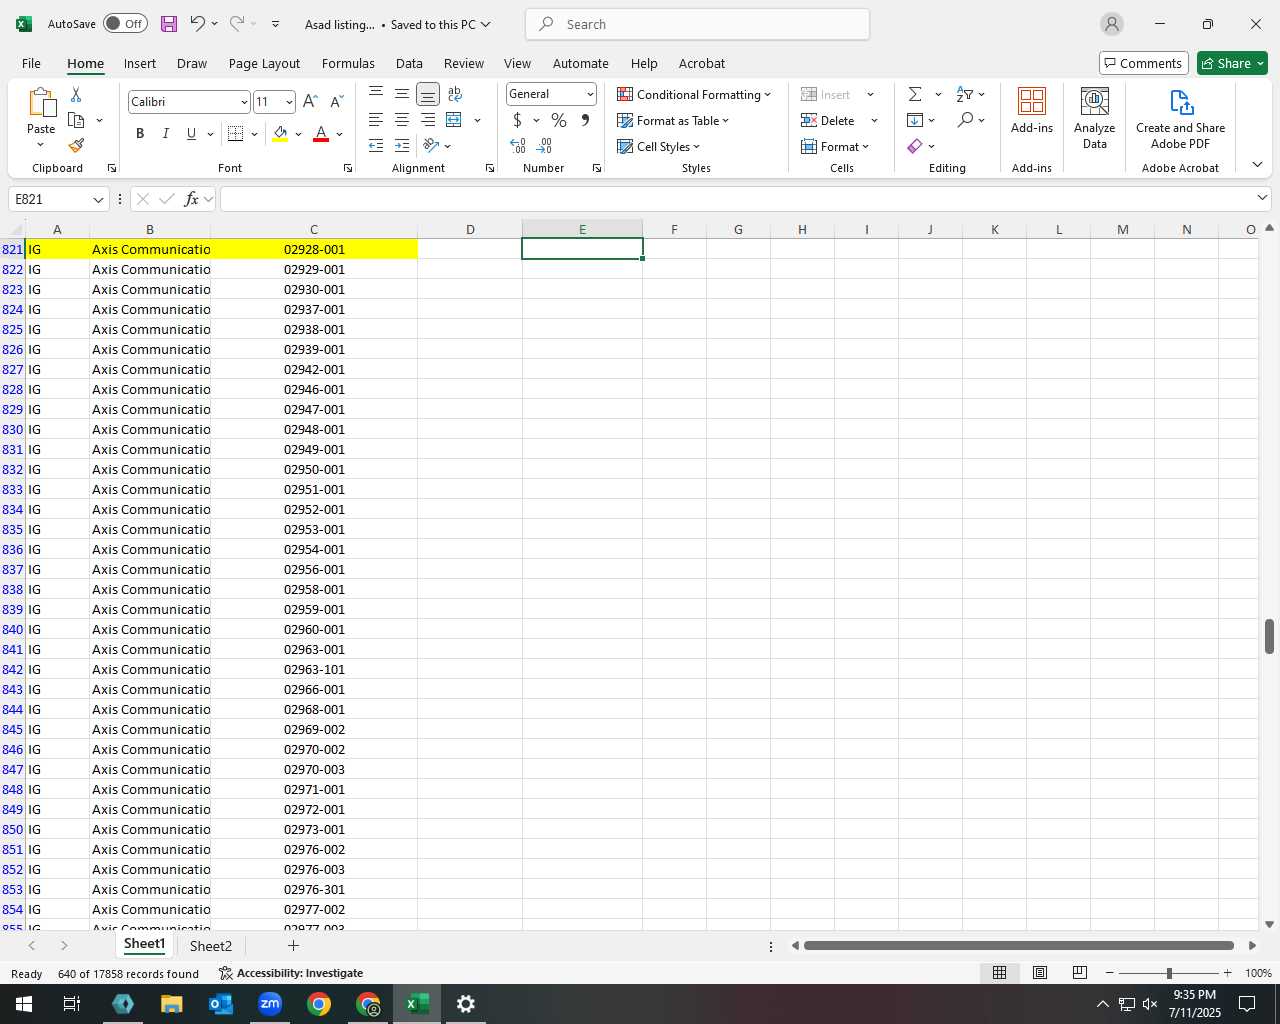Viewport: 1280px width, 1024px height.
Task: Open the Format cells dropdown
Action: point(835,146)
